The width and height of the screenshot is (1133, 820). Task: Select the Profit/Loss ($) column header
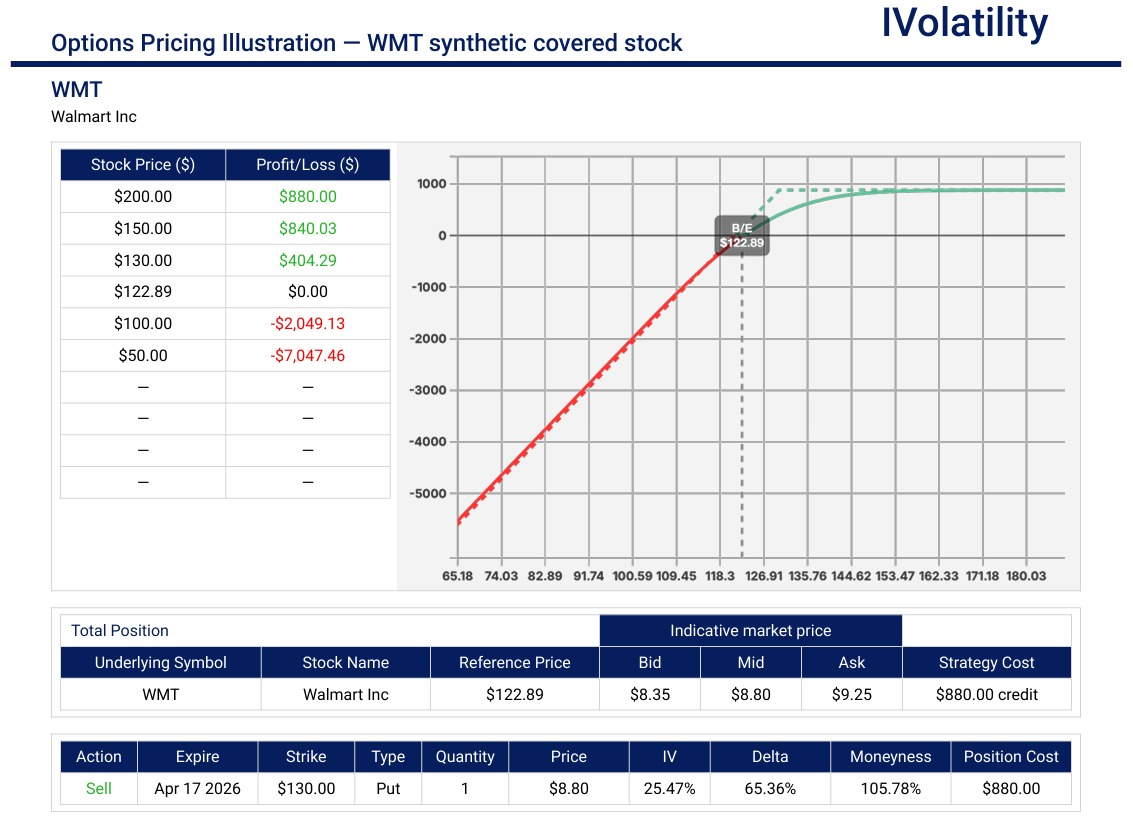point(307,164)
